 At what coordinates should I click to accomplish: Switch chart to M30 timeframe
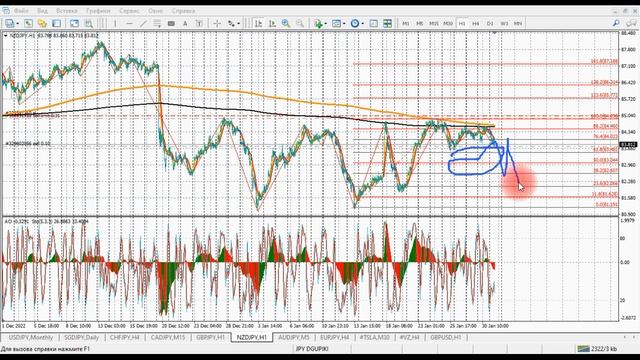pos(448,24)
